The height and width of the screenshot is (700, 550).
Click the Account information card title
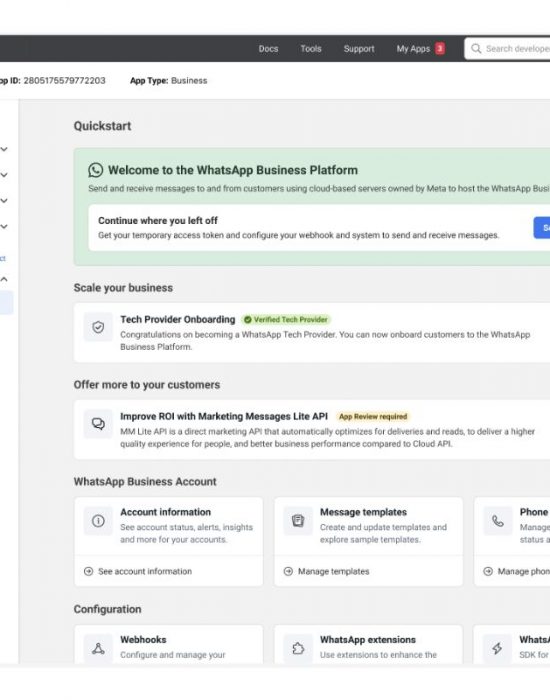point(166,512)
